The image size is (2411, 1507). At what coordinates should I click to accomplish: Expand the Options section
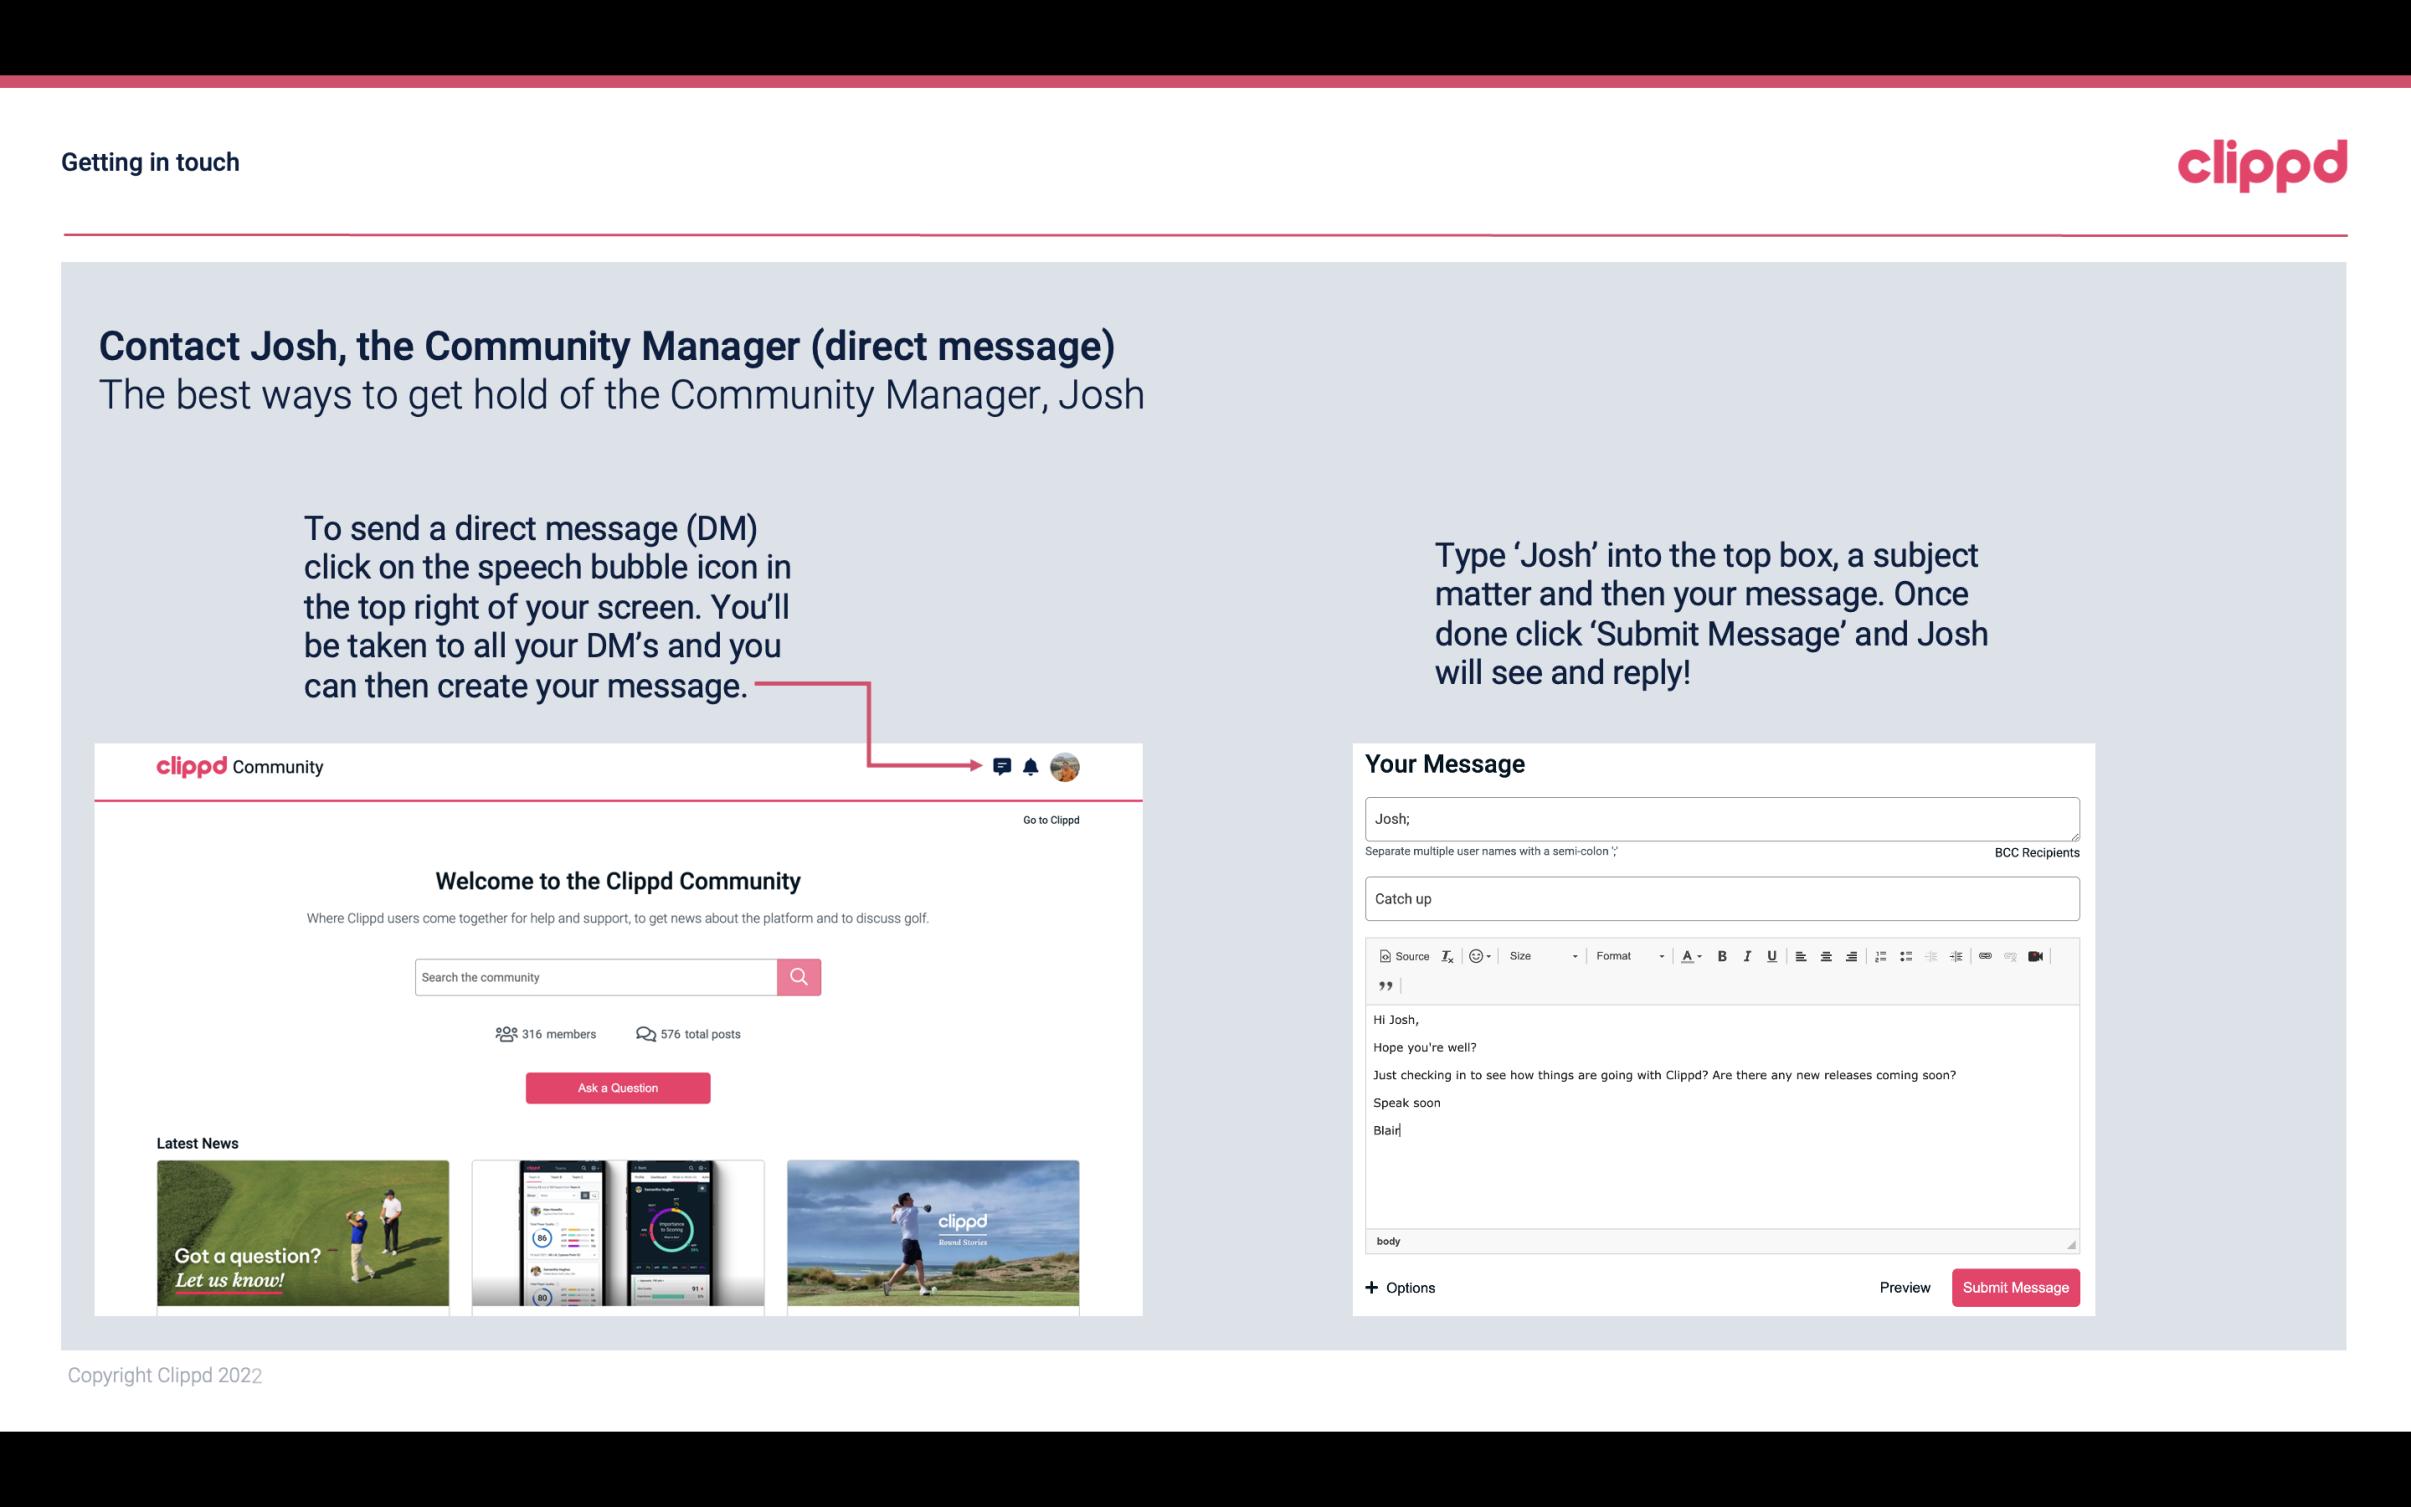(x=1401, y=1288)
